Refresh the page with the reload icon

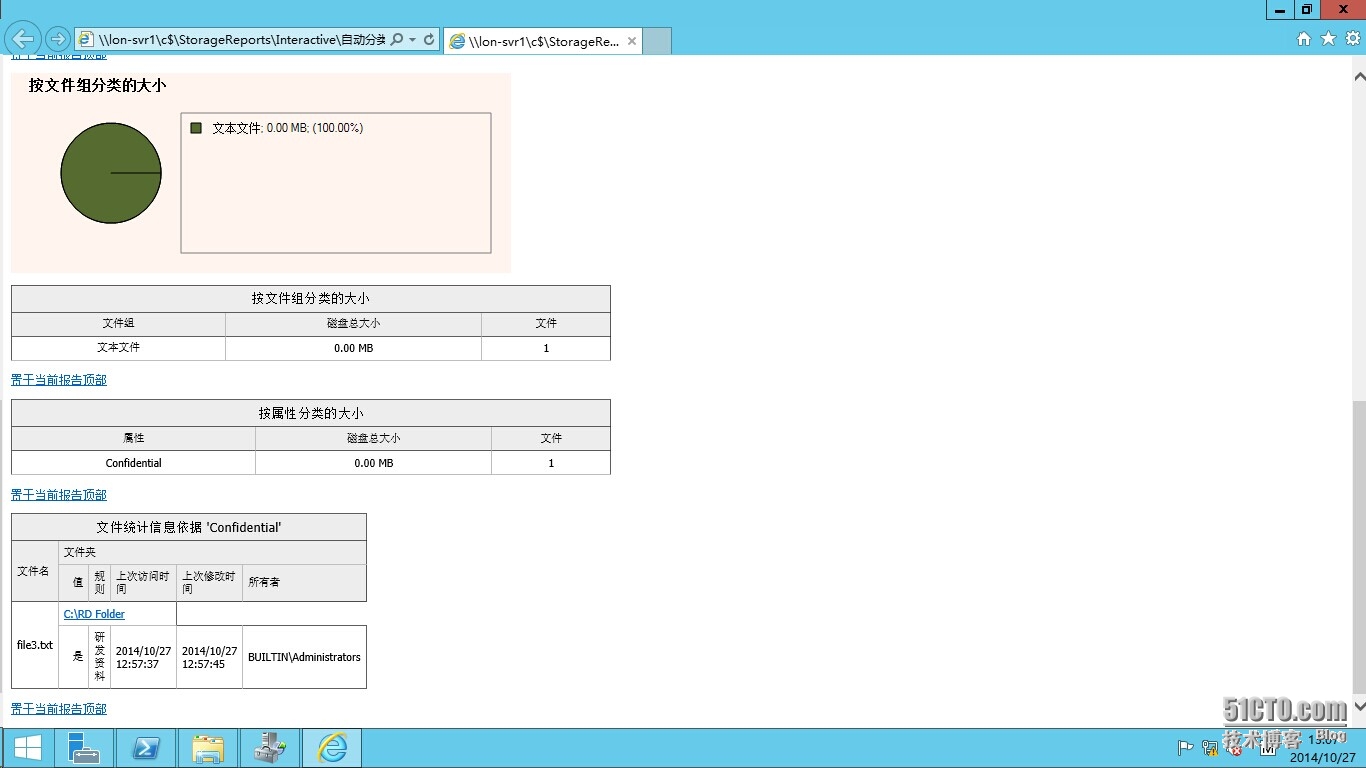tap(429, 40)
